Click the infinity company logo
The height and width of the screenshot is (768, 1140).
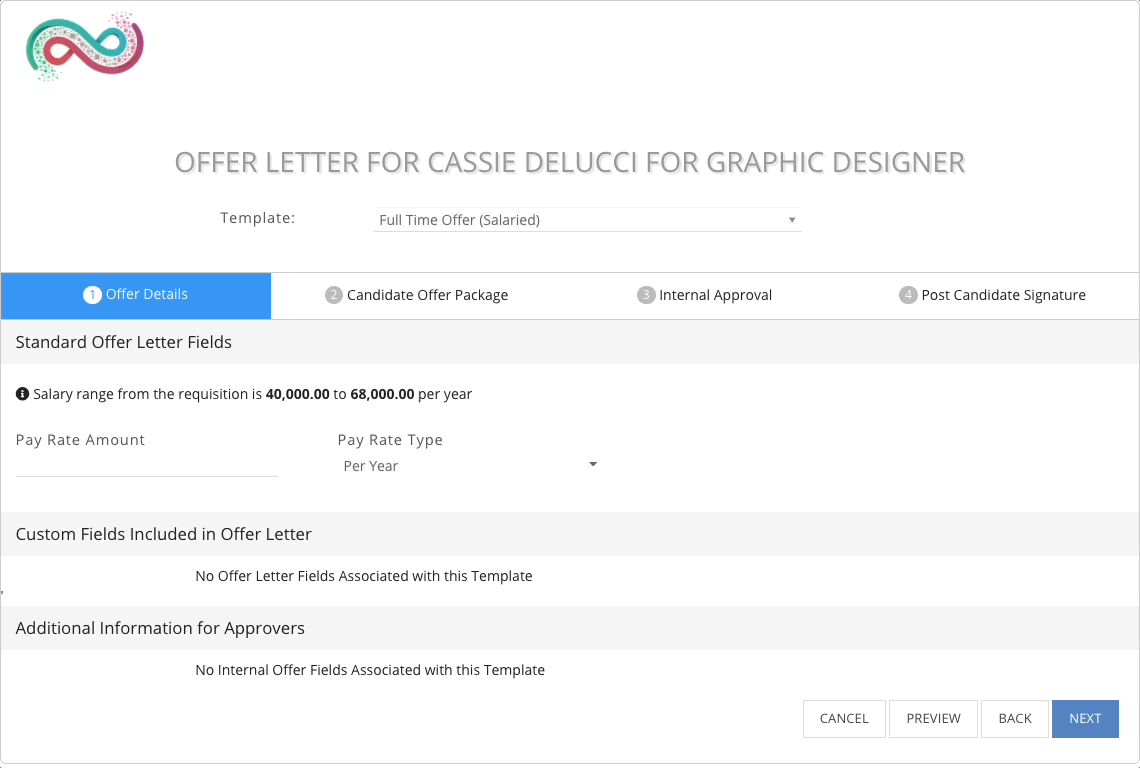(85, 46)
